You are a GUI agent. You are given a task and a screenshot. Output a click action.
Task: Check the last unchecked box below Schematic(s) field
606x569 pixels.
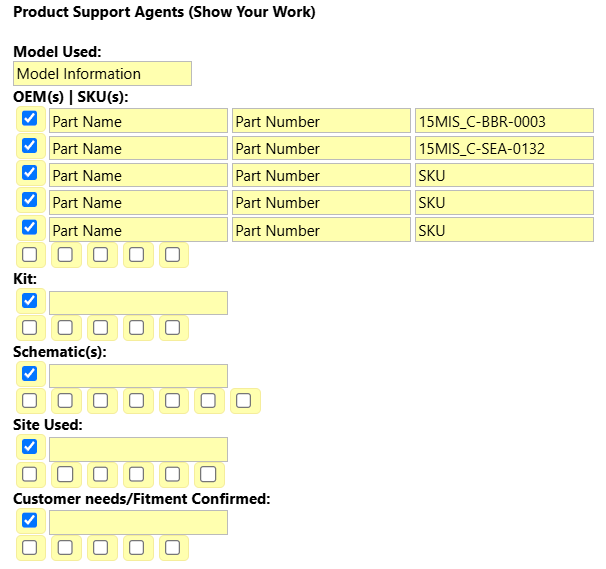tap(243, 400)
